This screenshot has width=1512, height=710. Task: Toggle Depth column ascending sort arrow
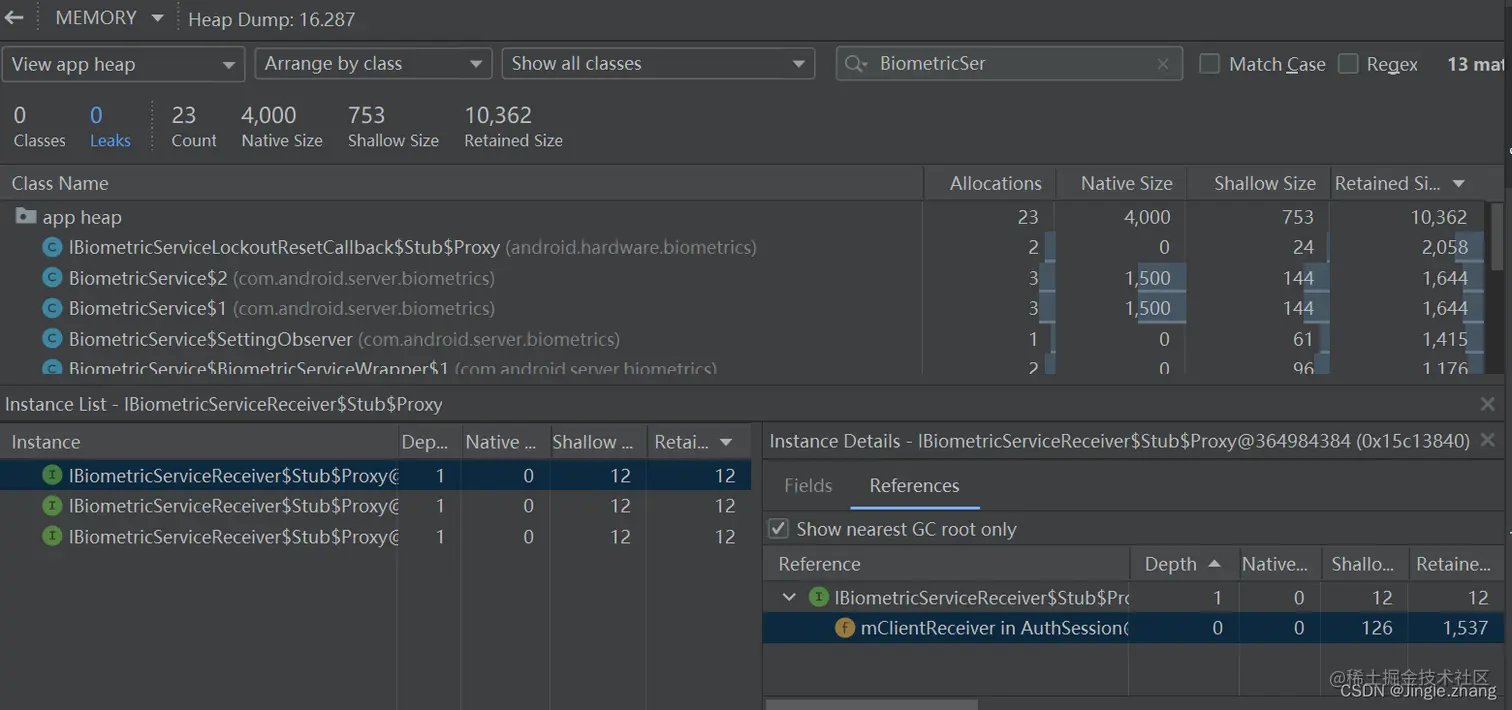click(x=1214, y=564)
